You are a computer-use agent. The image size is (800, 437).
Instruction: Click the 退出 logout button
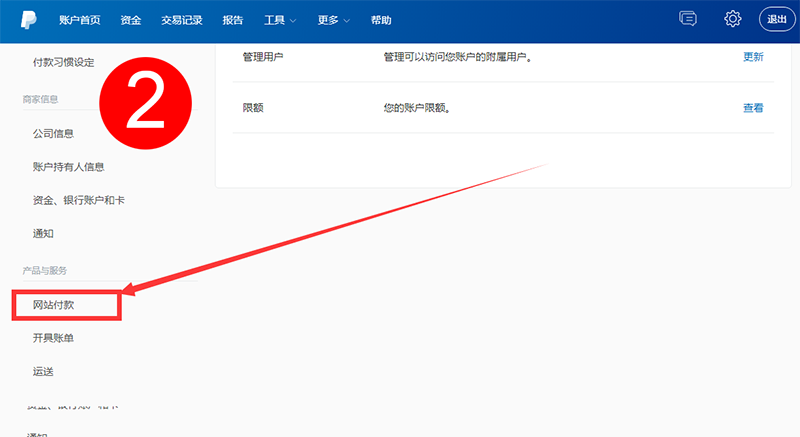point(777,20)
